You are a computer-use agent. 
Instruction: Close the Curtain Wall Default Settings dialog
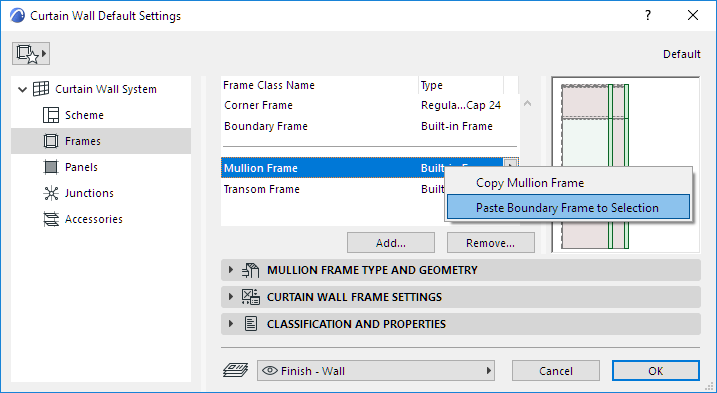[x=693, y=15]
